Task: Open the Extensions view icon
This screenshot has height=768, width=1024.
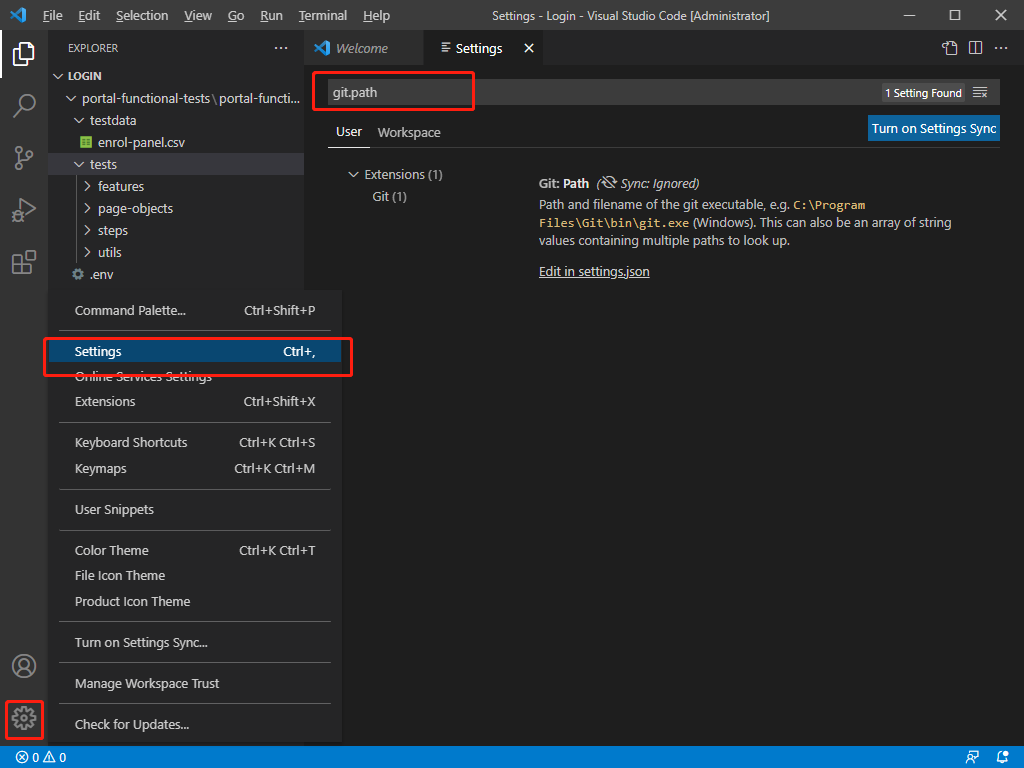Action: (23, 262)
